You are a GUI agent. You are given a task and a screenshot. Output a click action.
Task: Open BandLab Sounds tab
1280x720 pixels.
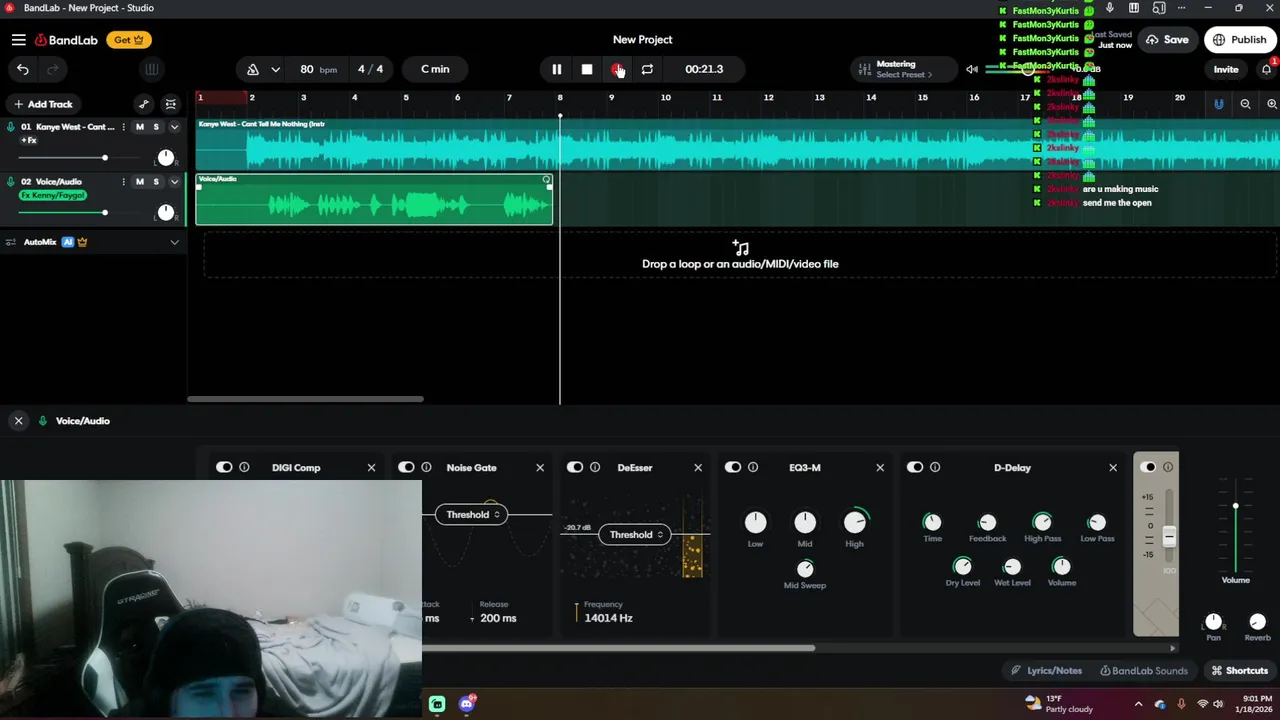click(1144, 671)
